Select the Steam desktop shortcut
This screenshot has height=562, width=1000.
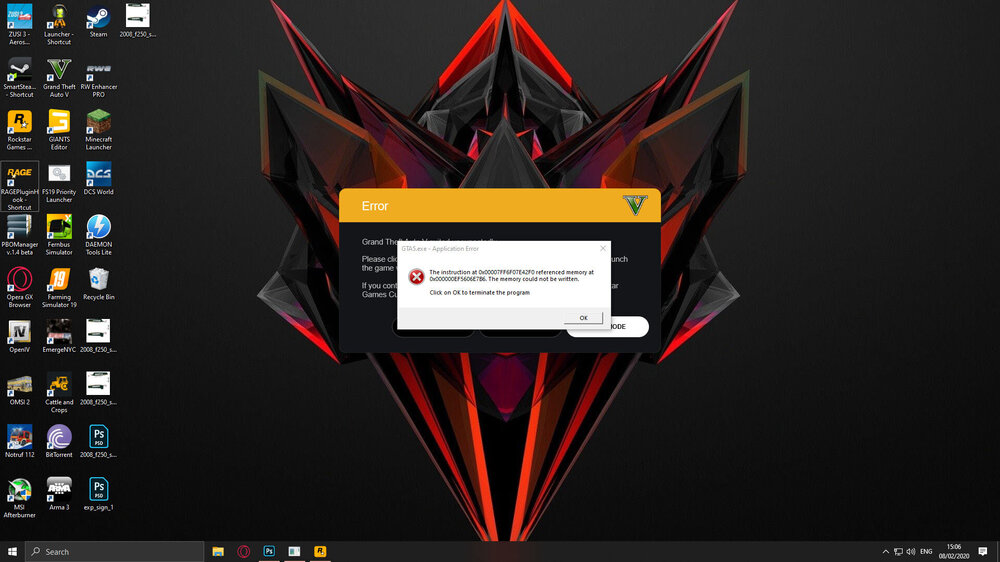pos(98,21)
